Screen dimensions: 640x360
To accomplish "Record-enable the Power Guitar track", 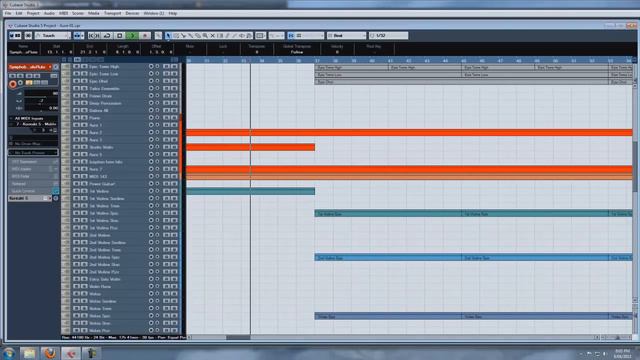I will tap(151, 184).
